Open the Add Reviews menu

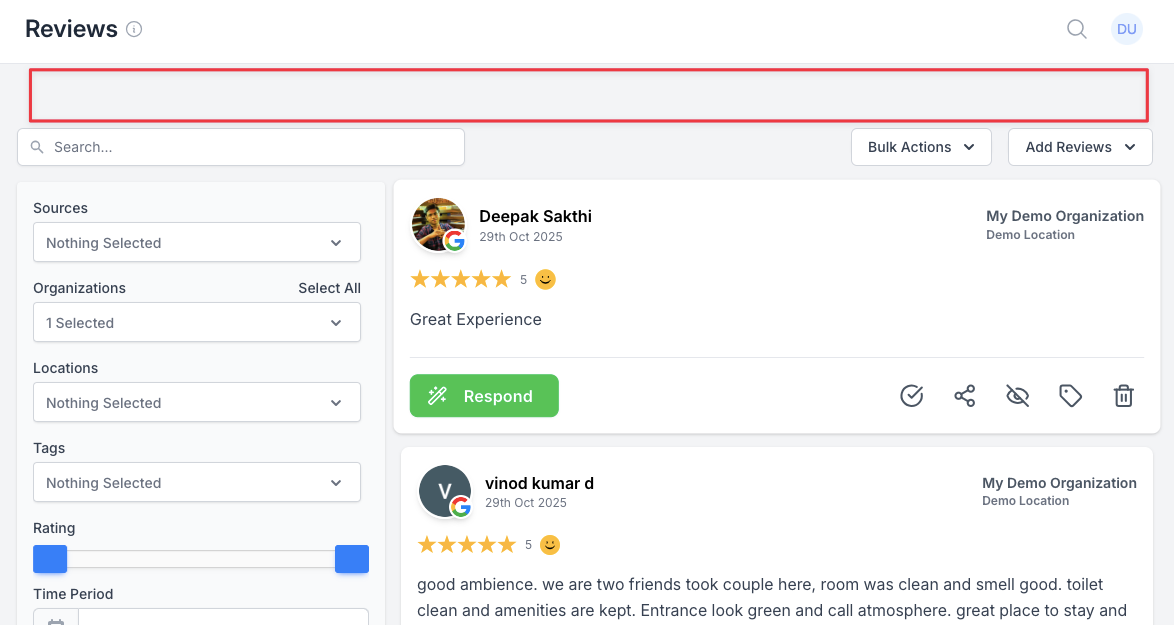click(x=1080, y=147)
